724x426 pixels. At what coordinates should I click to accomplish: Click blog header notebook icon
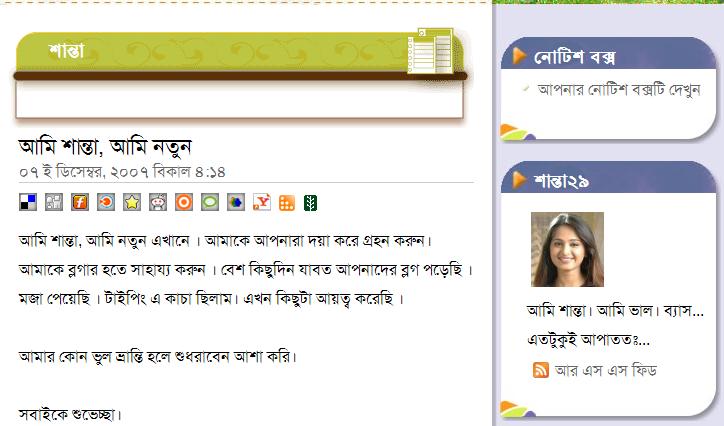430,51
